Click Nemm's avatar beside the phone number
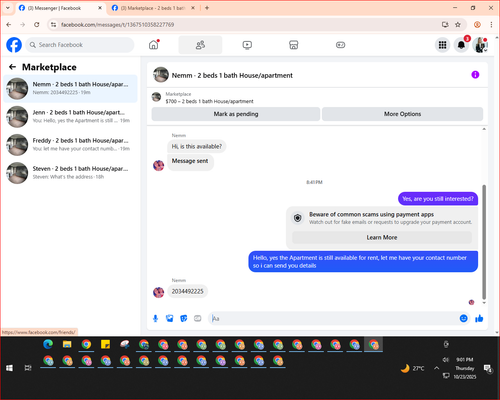Viewport: 500px width, 400px height. pyautogui.click(x=158, y=292)
